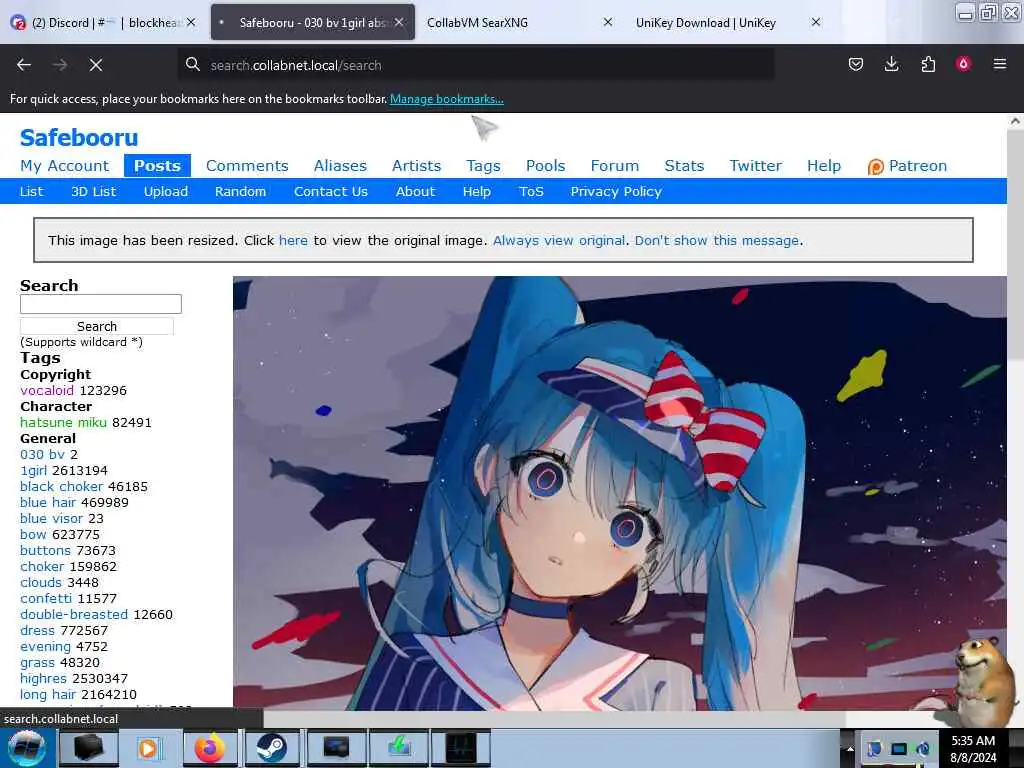Open the hatsune miku character tag
The width and height of the screenshot is (1024, 768).
pyautogui.click(x=63, y=423)
